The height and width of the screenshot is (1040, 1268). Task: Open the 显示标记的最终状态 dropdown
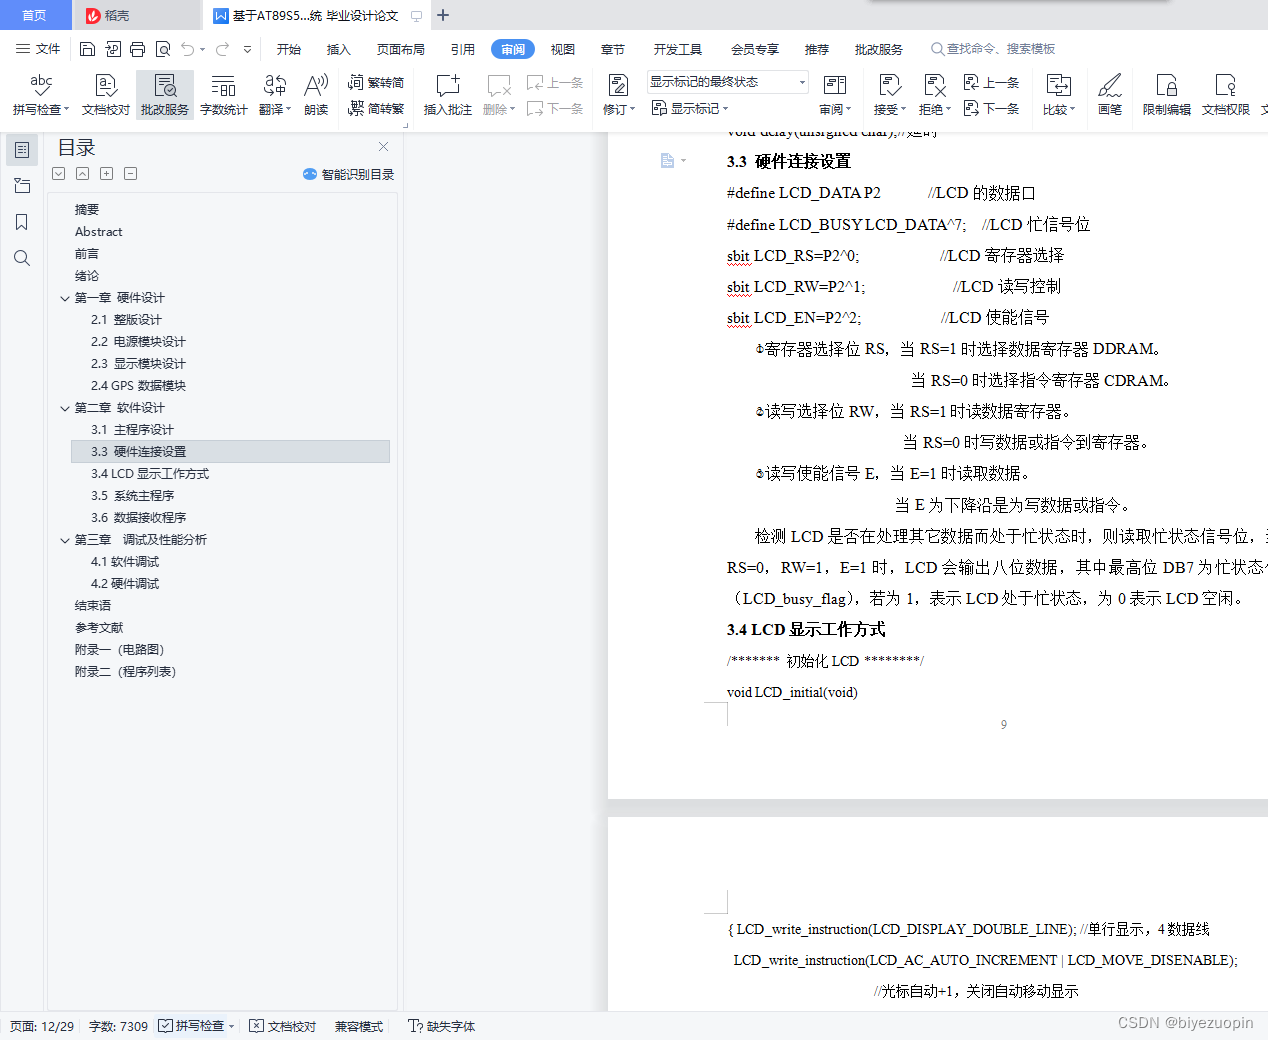click(727, 82)
